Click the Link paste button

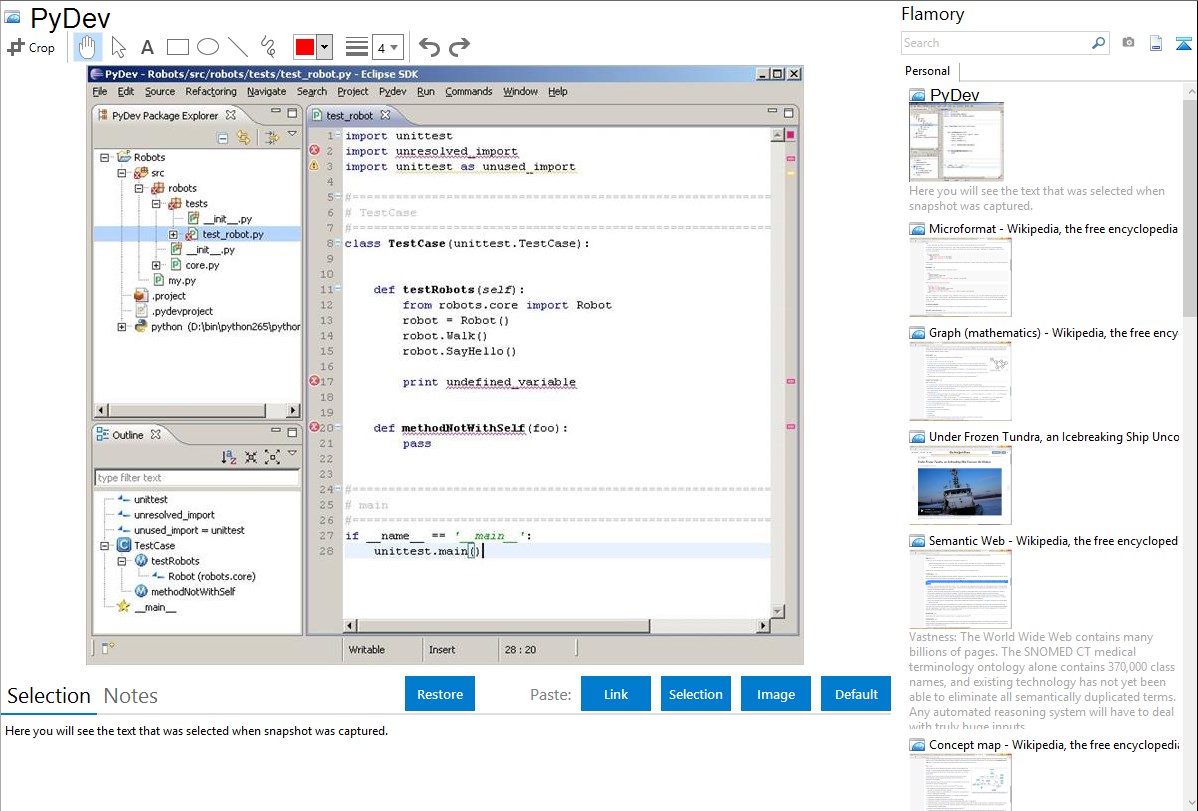(616, 694)
